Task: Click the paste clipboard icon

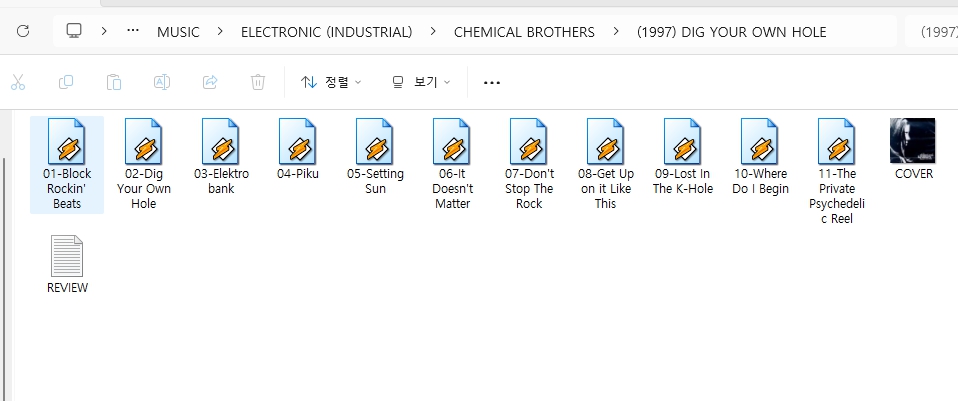Action: 114,82
